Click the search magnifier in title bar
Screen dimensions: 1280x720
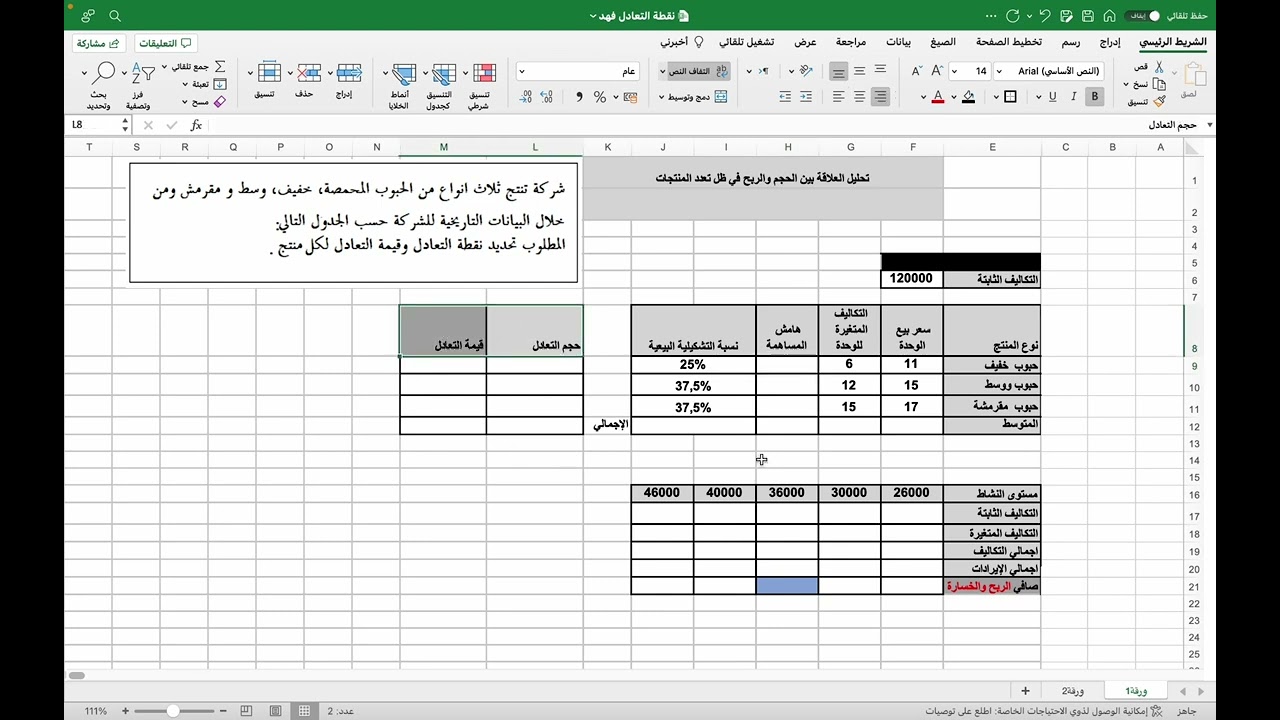115,16
